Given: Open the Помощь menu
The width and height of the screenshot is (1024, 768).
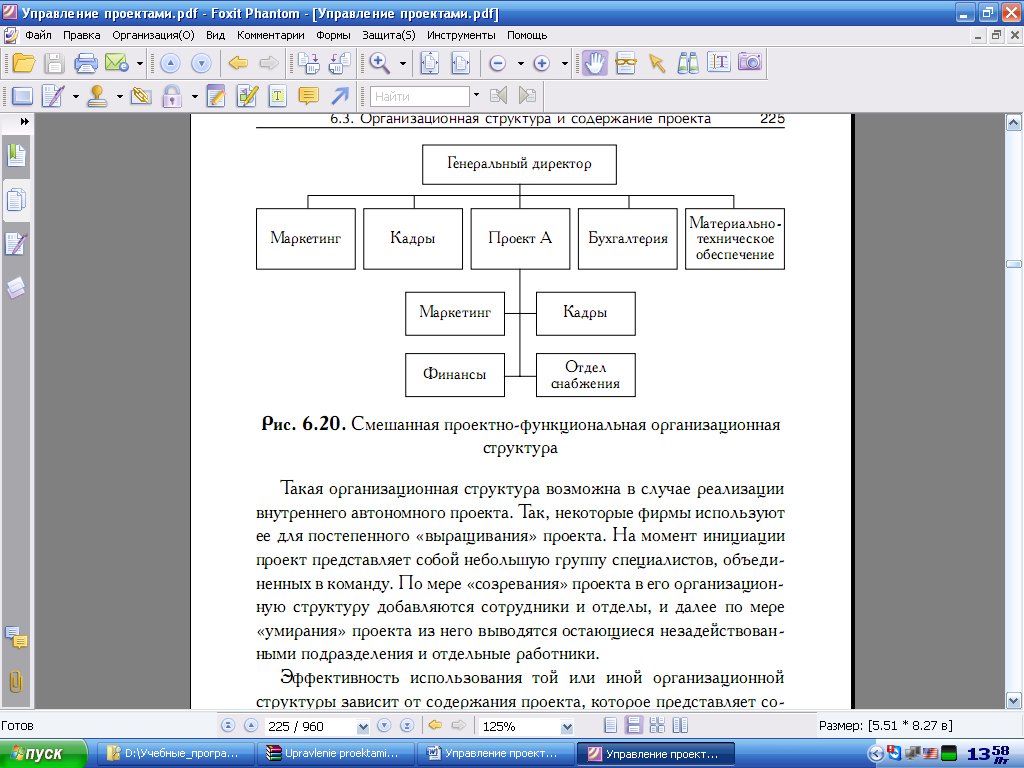Looking at the screenshot, I should point(527,35).
